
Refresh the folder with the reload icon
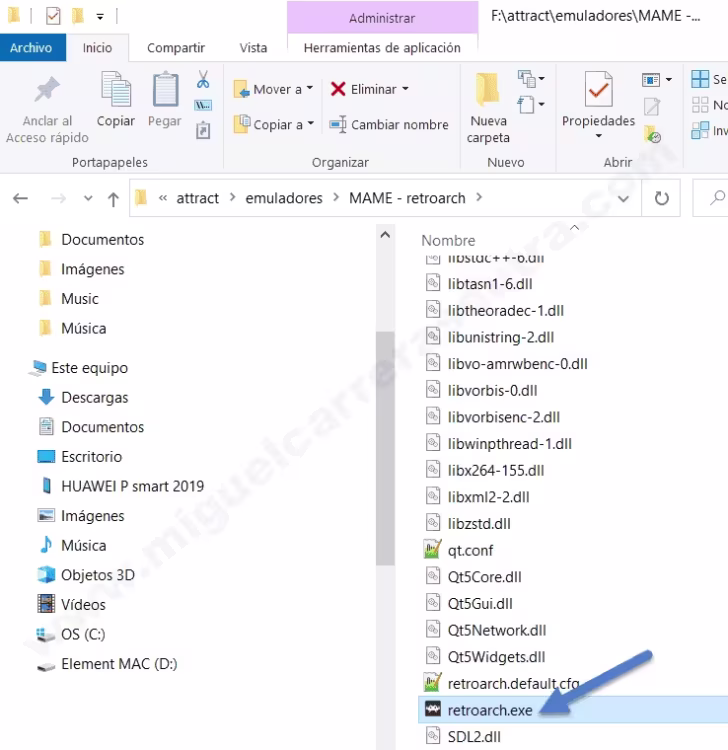click(662, 198)
